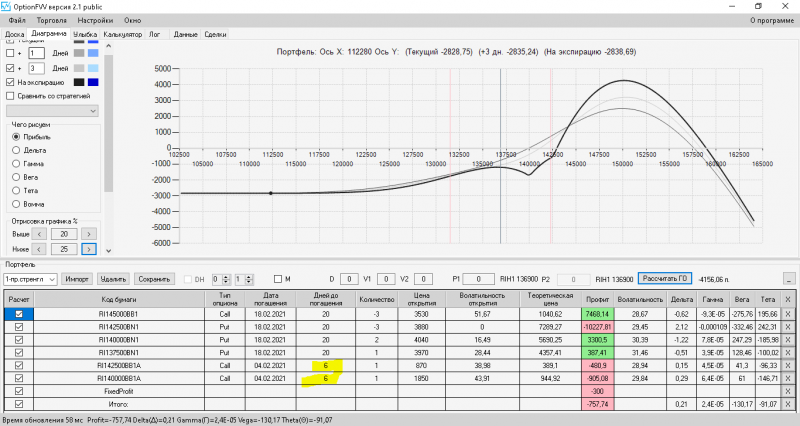
Task: Remove the RI137500BN1 row with its X
Action: point(788,353)
